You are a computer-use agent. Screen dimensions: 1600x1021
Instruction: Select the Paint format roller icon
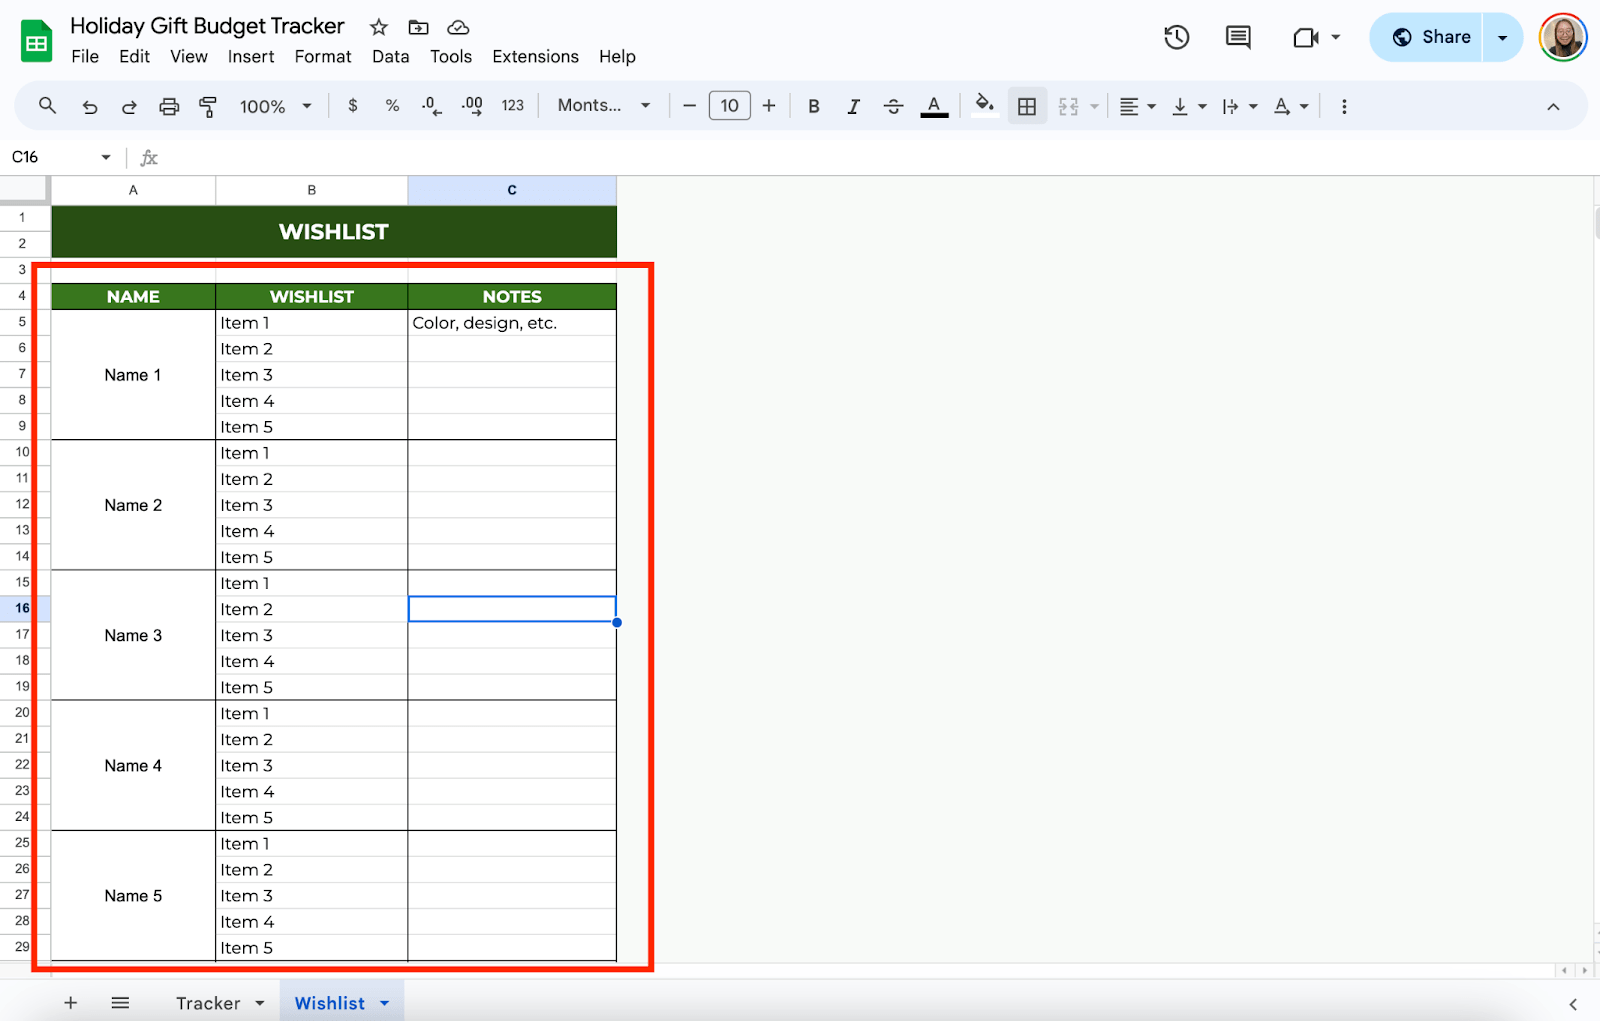208,106
